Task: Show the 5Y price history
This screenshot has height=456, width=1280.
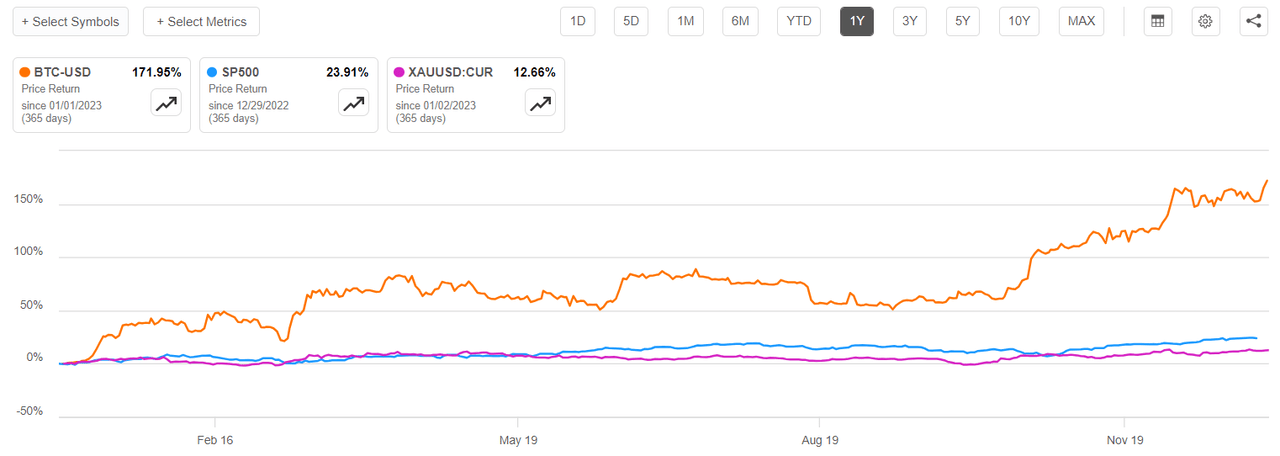Action: (962, 21)
